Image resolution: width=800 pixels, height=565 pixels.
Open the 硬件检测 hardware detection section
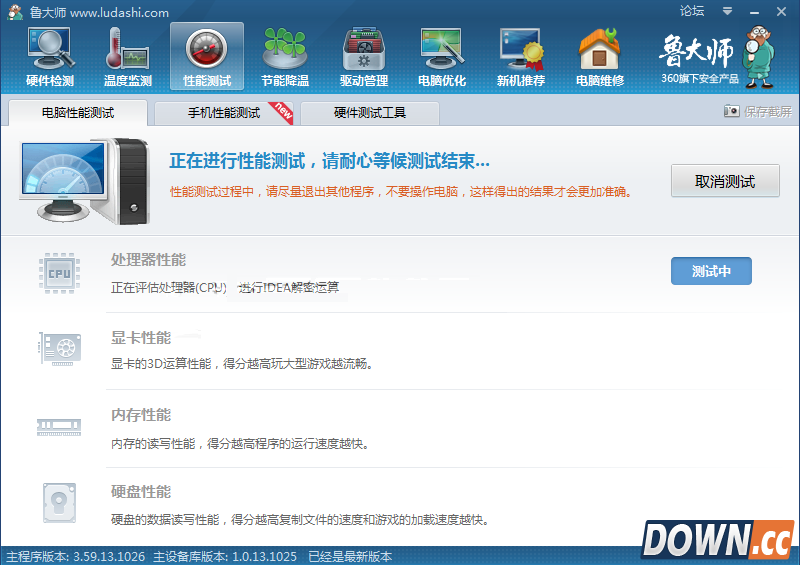tap(49, 56)
